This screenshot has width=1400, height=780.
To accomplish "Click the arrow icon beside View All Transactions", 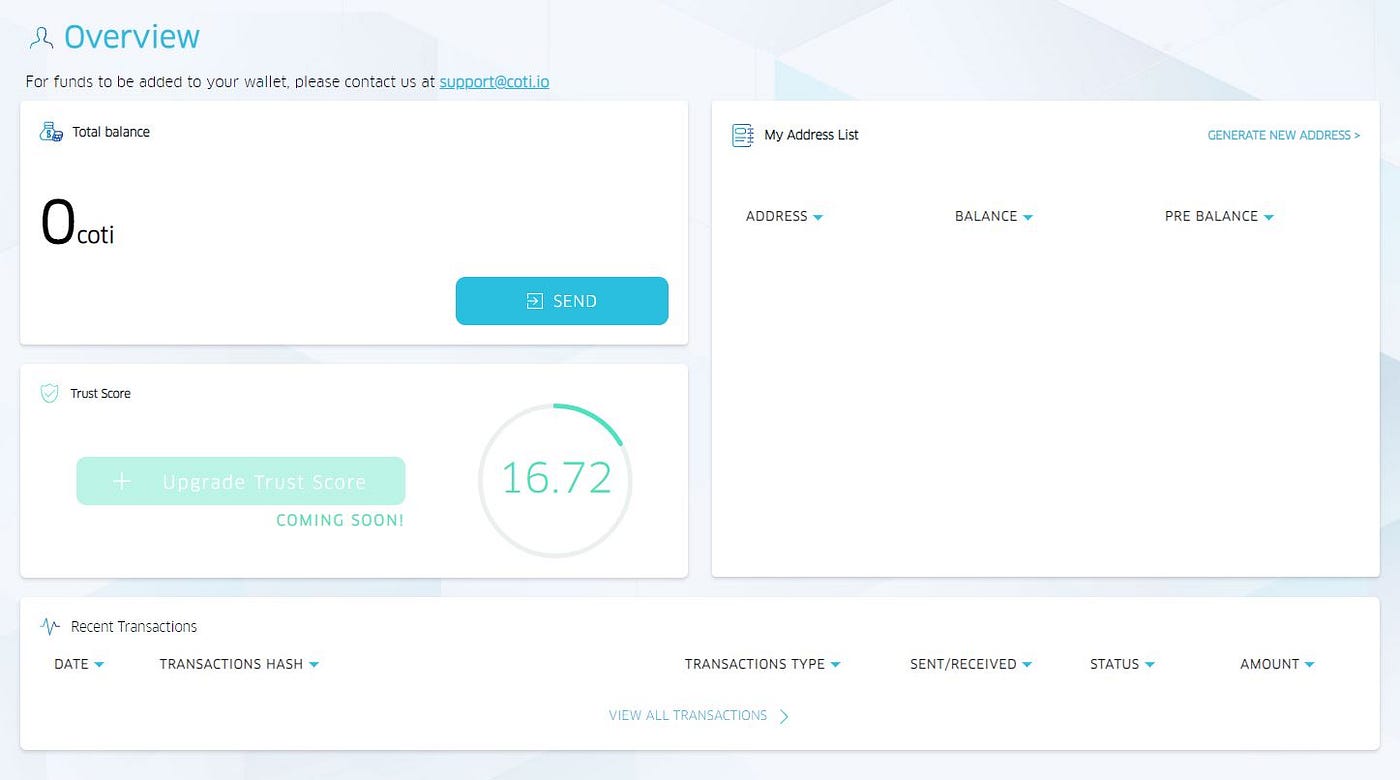I will pyautogui.click(x=784, y=716).
